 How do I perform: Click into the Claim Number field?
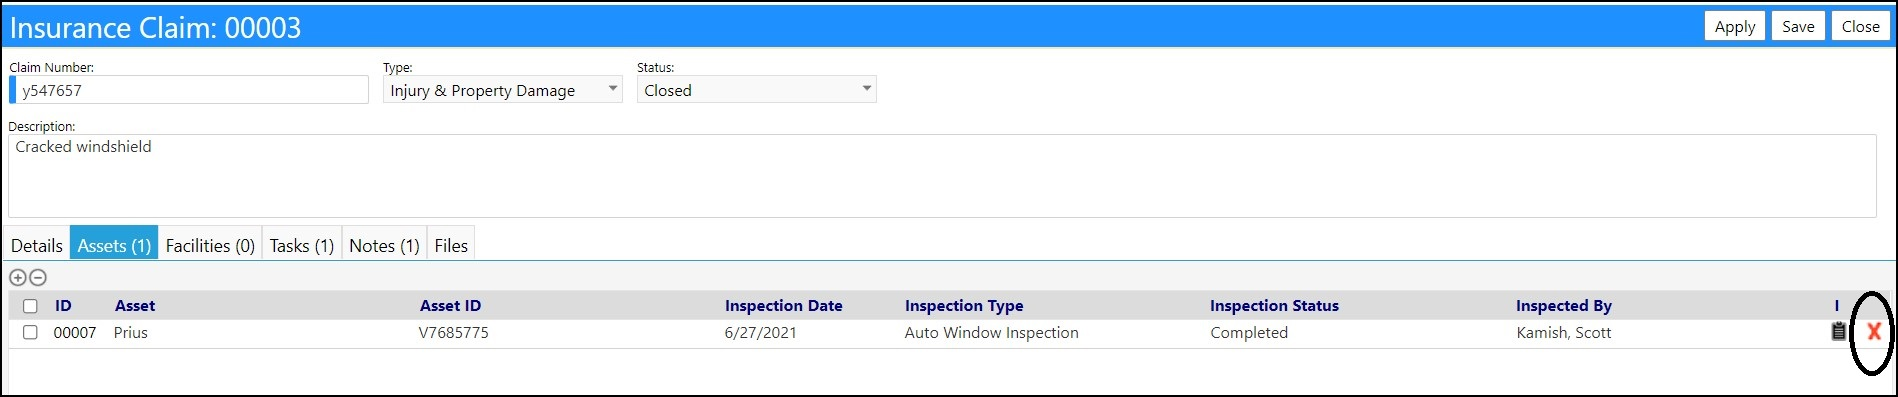[x=189, y=90]
